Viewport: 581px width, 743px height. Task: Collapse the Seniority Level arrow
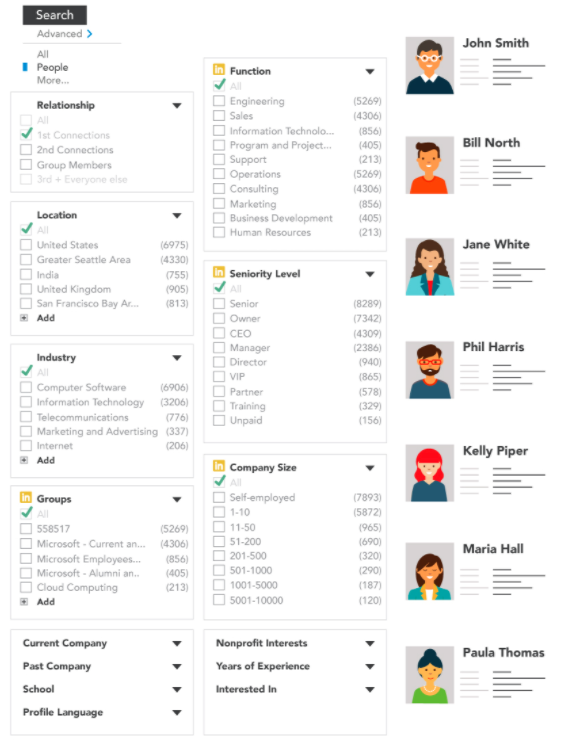370,274
